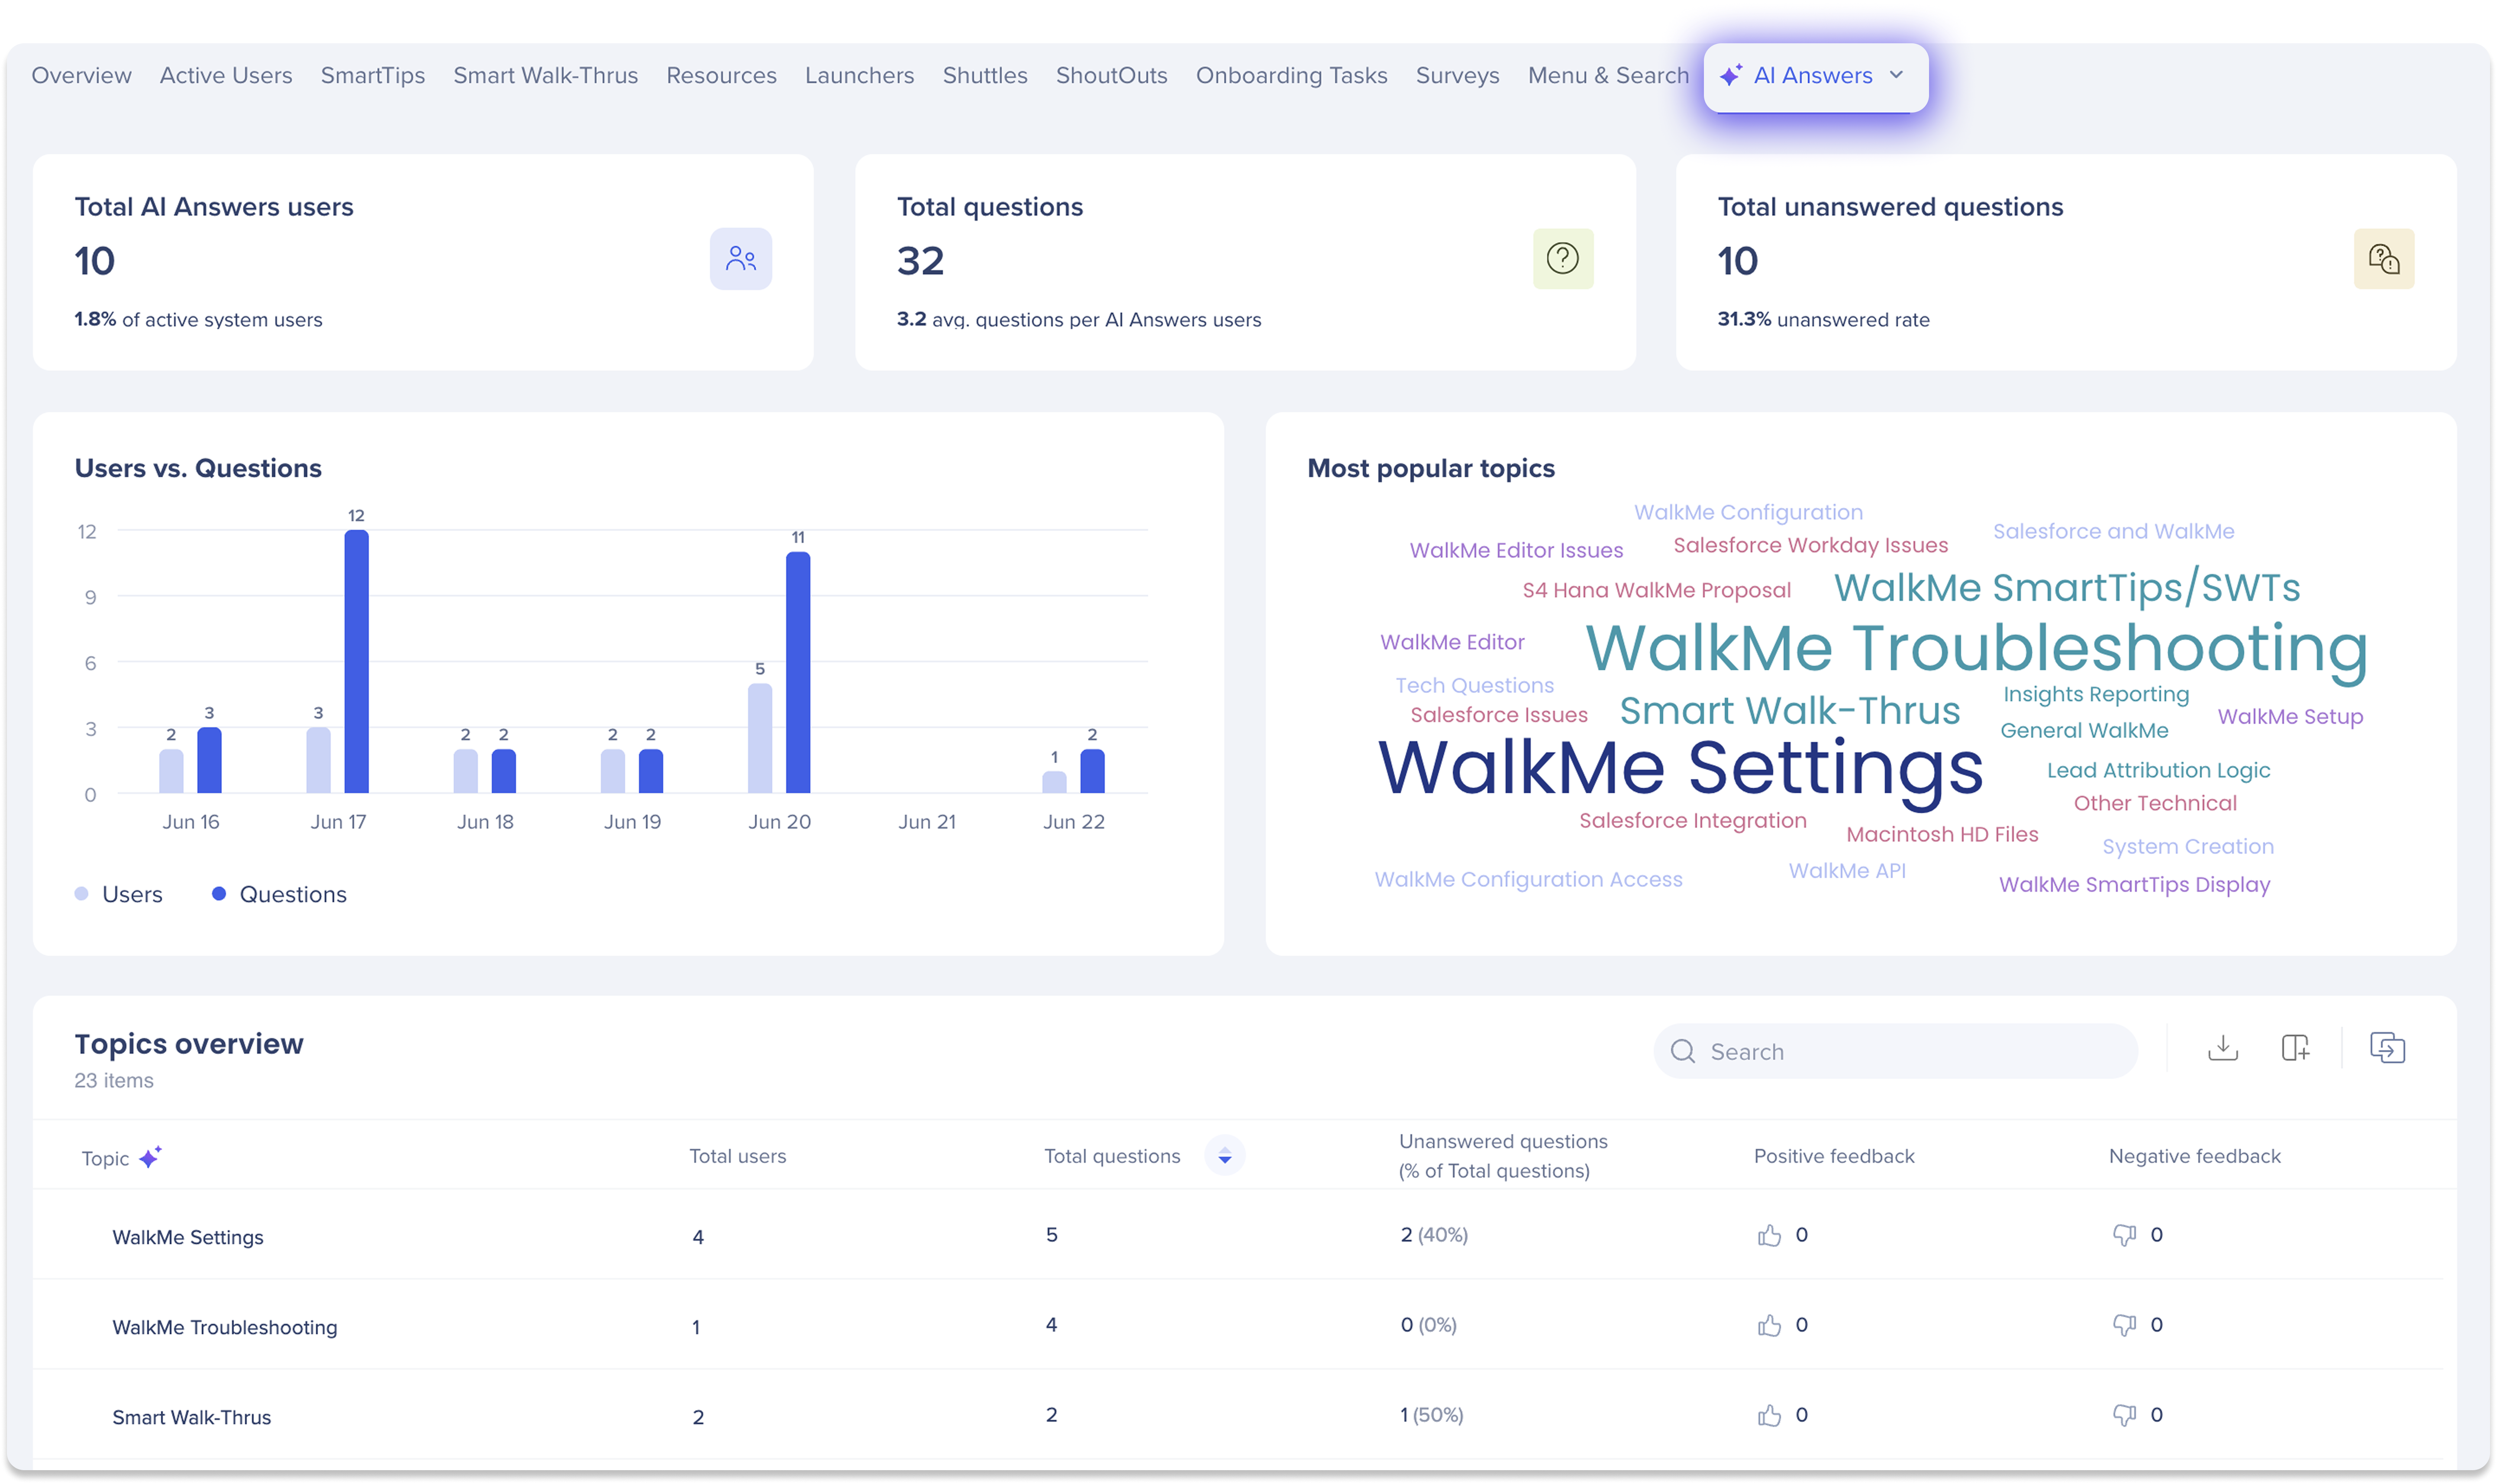
Task: Click the Jun 22 Questions bar showing 2
Action: pyautogui.click(x=1092, y=771)
